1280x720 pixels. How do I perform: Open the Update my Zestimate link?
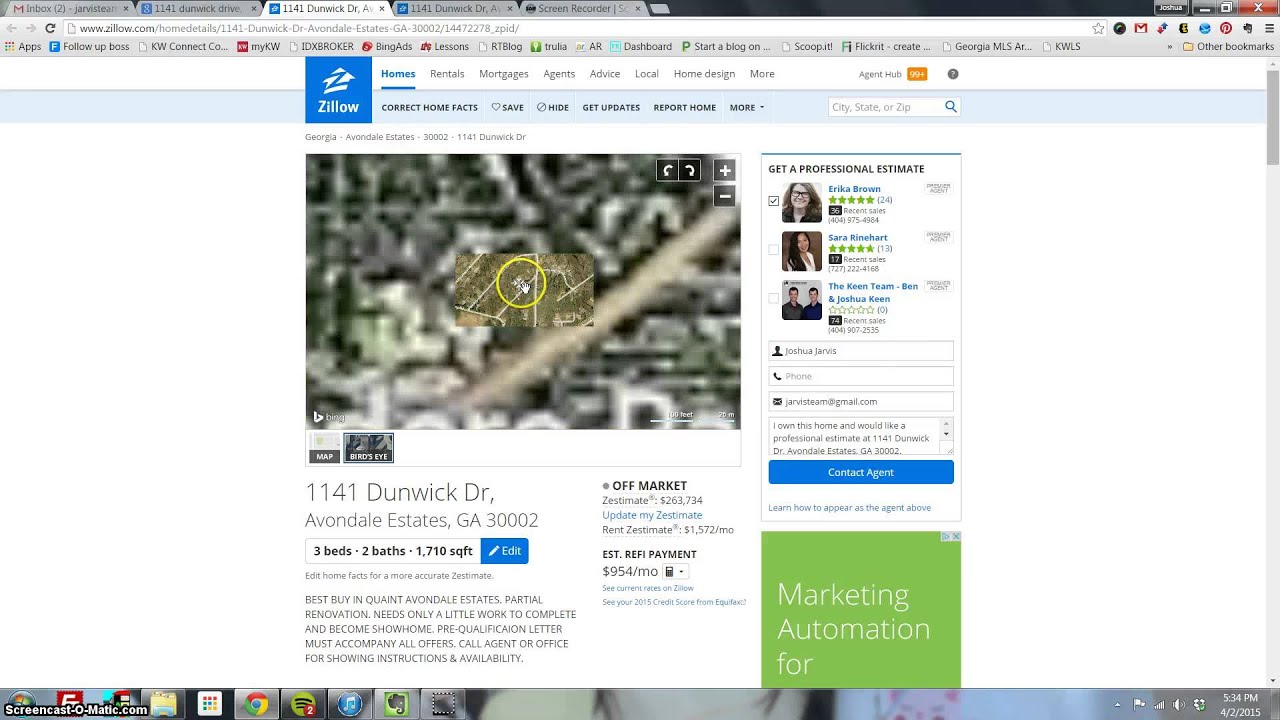[652, 515]
